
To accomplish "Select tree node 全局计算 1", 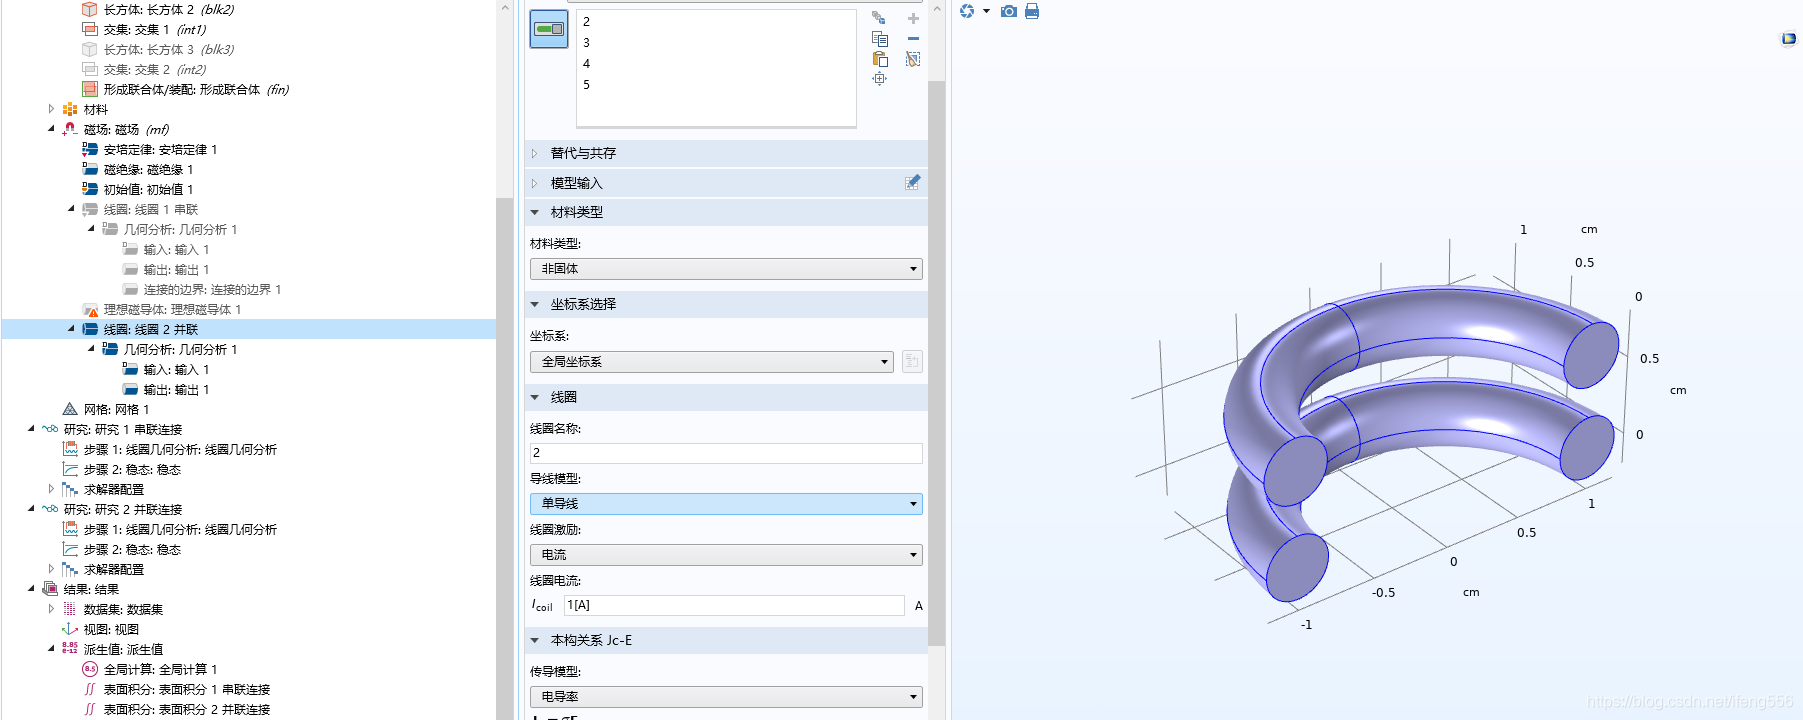I will 150,669.
